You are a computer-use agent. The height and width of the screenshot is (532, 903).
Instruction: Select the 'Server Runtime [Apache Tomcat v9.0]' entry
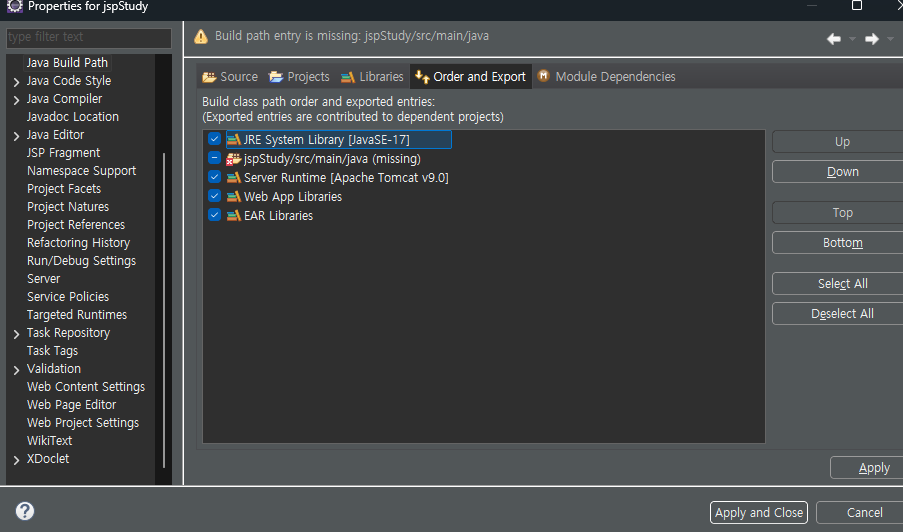point(346,177)
